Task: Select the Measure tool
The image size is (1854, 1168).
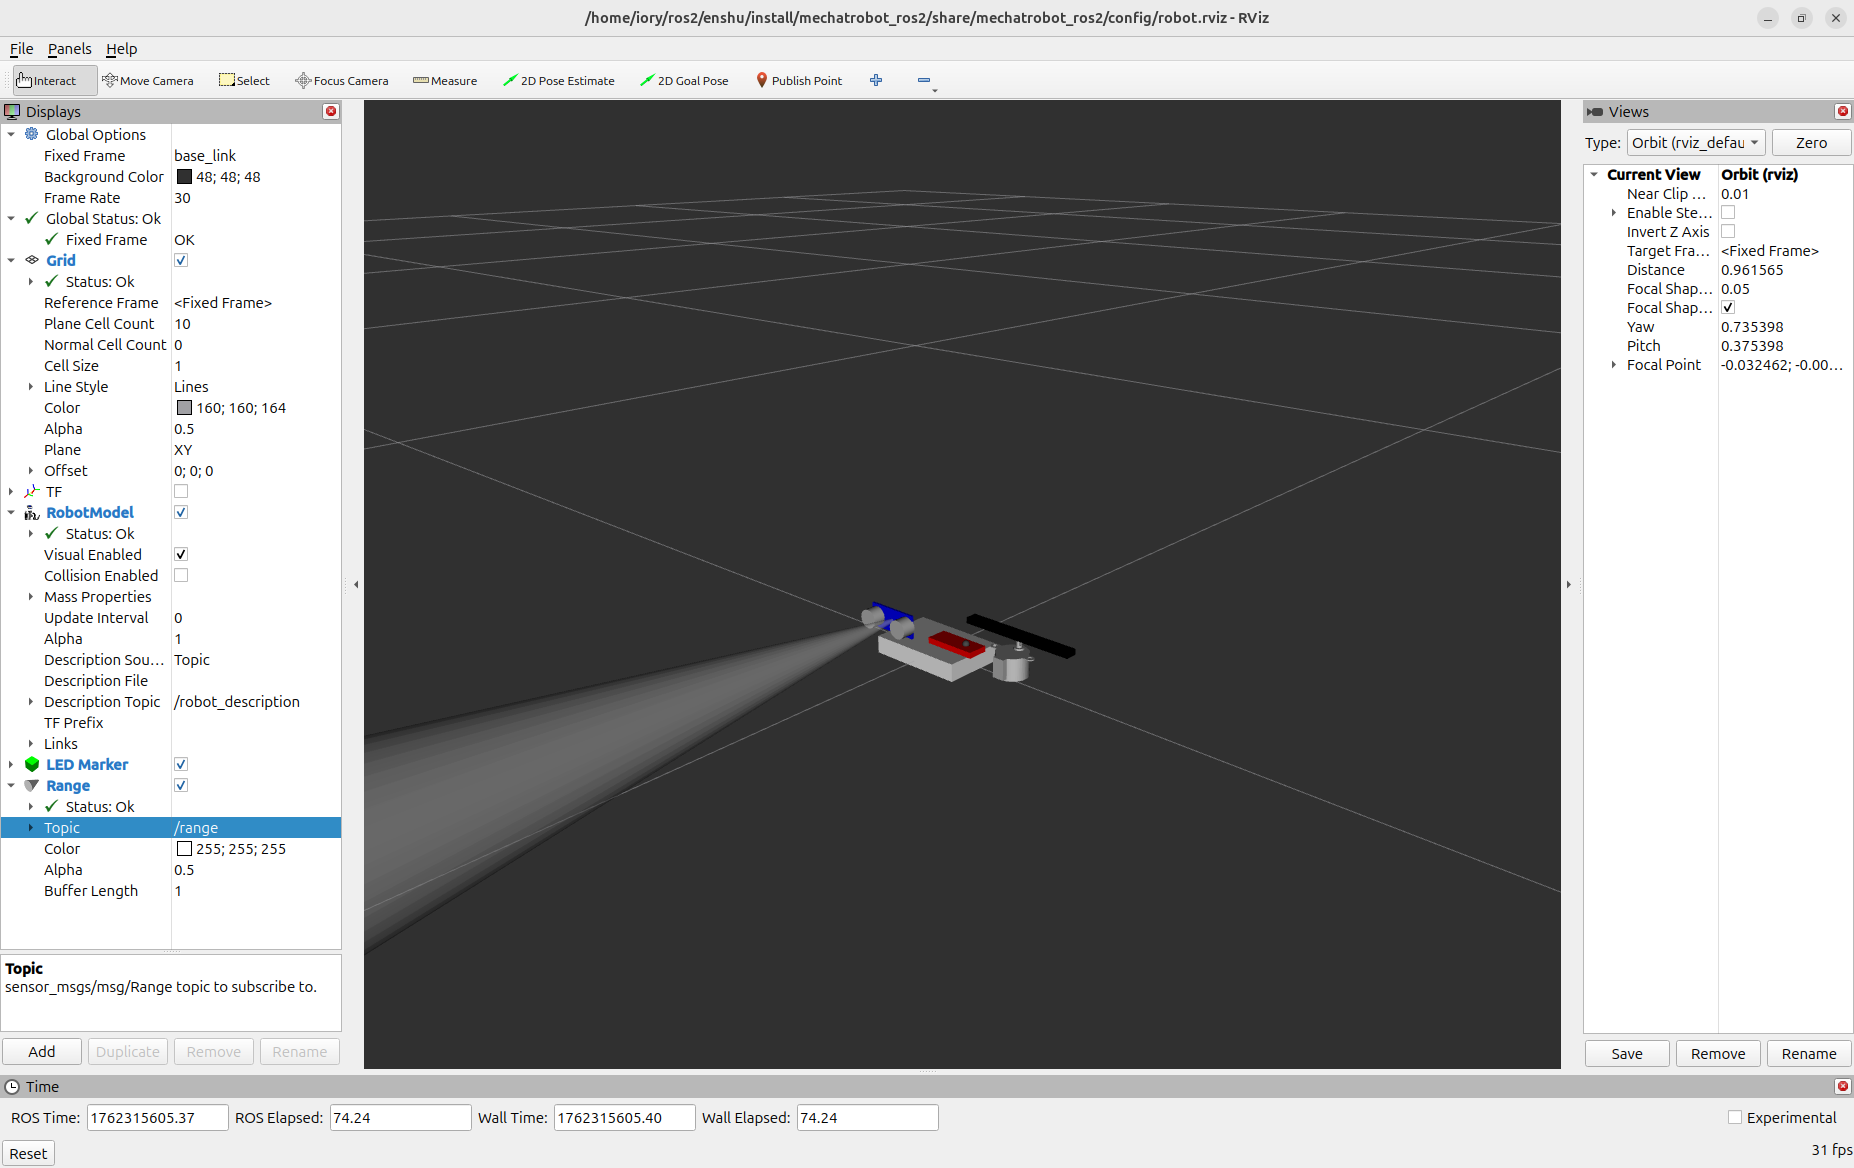Action: click(x=444, y=80)
